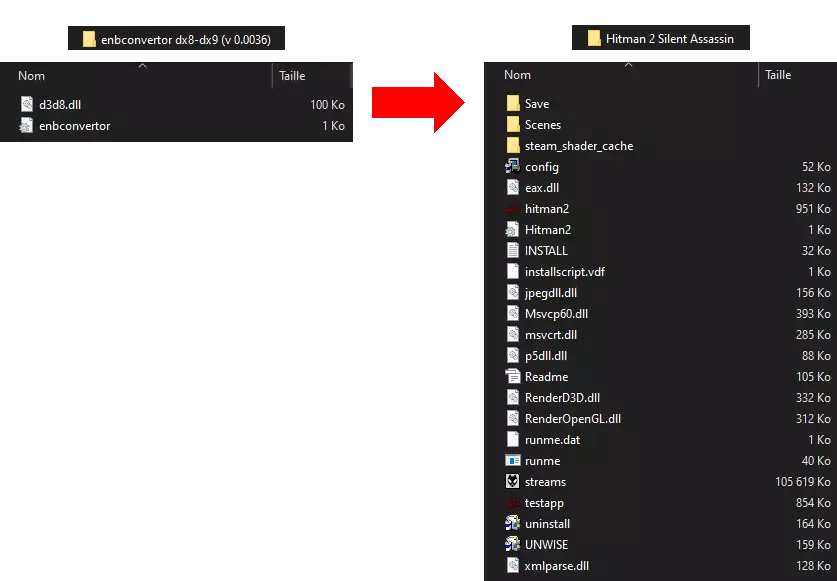837x581 pixels.
Task: Select the runme.dat file name
Action: click(x=552, y=440)
